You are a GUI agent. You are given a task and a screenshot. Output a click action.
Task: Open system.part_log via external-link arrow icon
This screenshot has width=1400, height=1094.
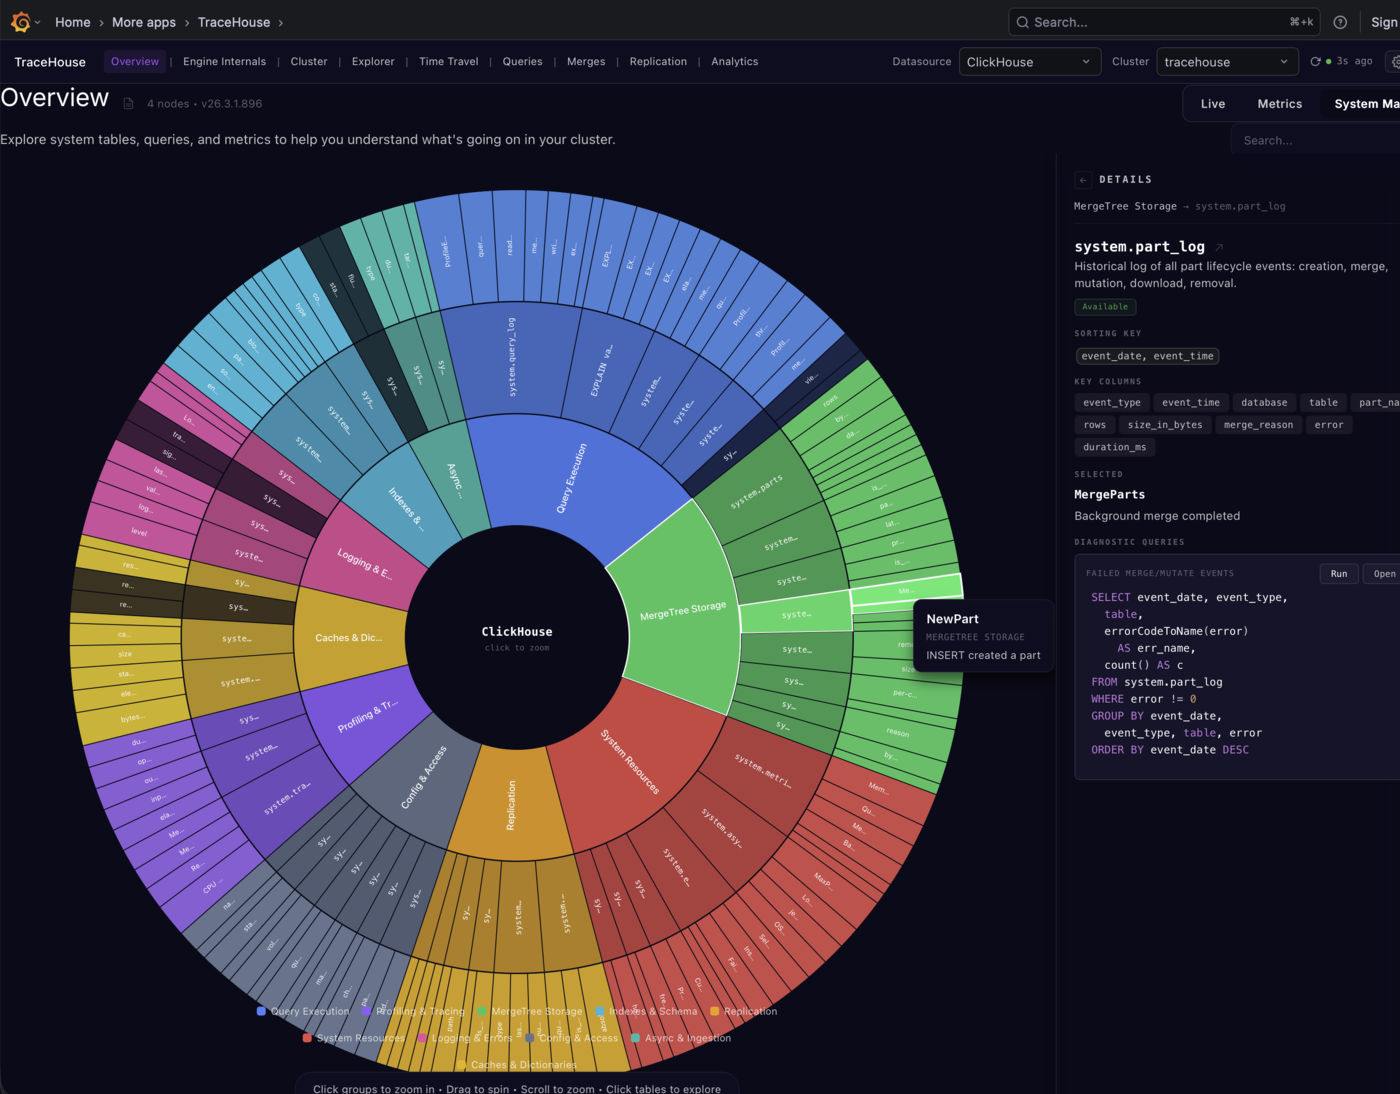[x=1219, y=247]
